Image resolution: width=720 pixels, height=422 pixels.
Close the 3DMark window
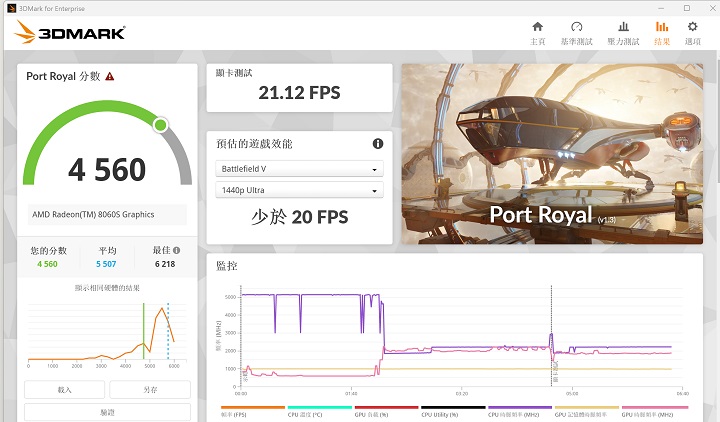[x=712, y=8]
